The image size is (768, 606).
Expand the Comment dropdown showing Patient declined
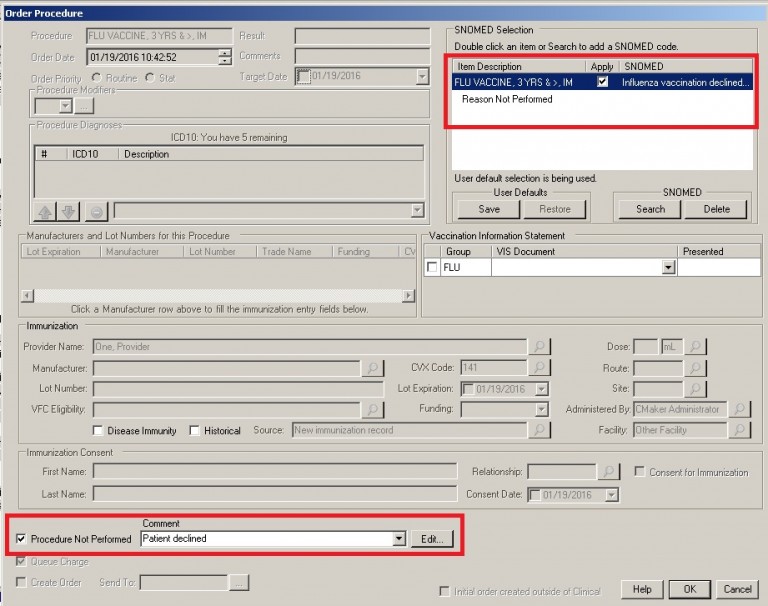(x=399, y=539)
